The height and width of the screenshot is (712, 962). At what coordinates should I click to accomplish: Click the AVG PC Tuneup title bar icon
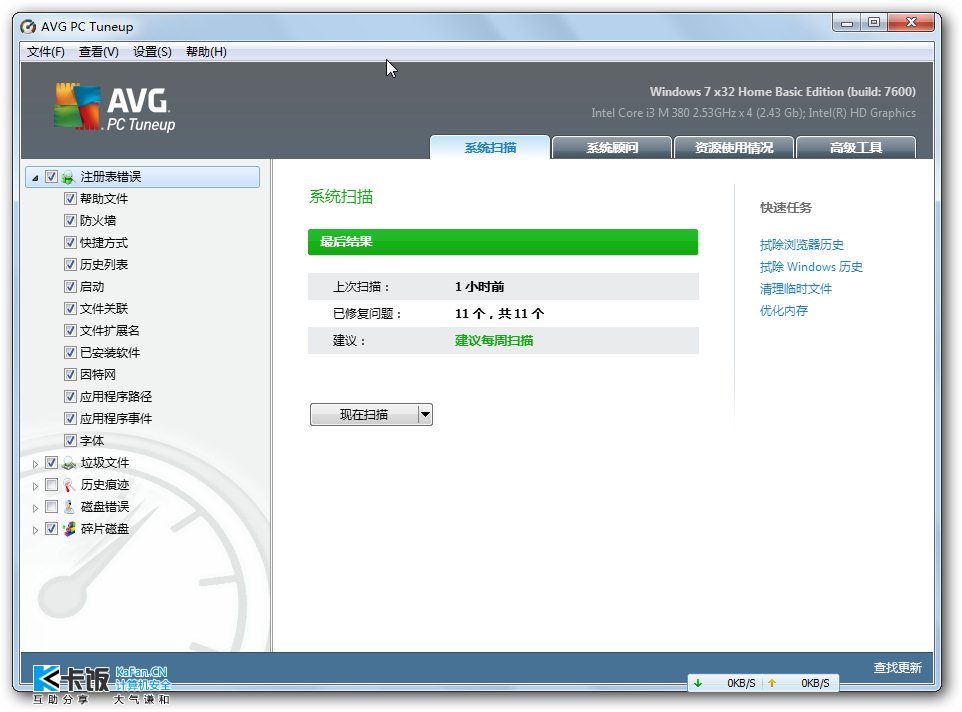pos(28,26)
